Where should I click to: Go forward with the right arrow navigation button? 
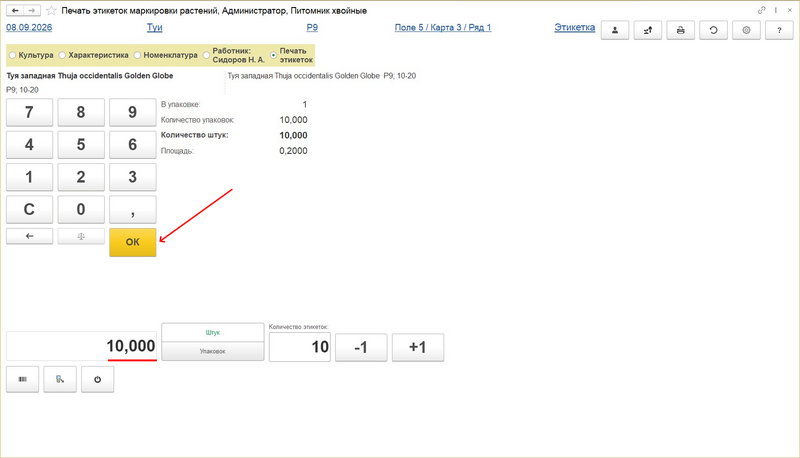point(32,10)
